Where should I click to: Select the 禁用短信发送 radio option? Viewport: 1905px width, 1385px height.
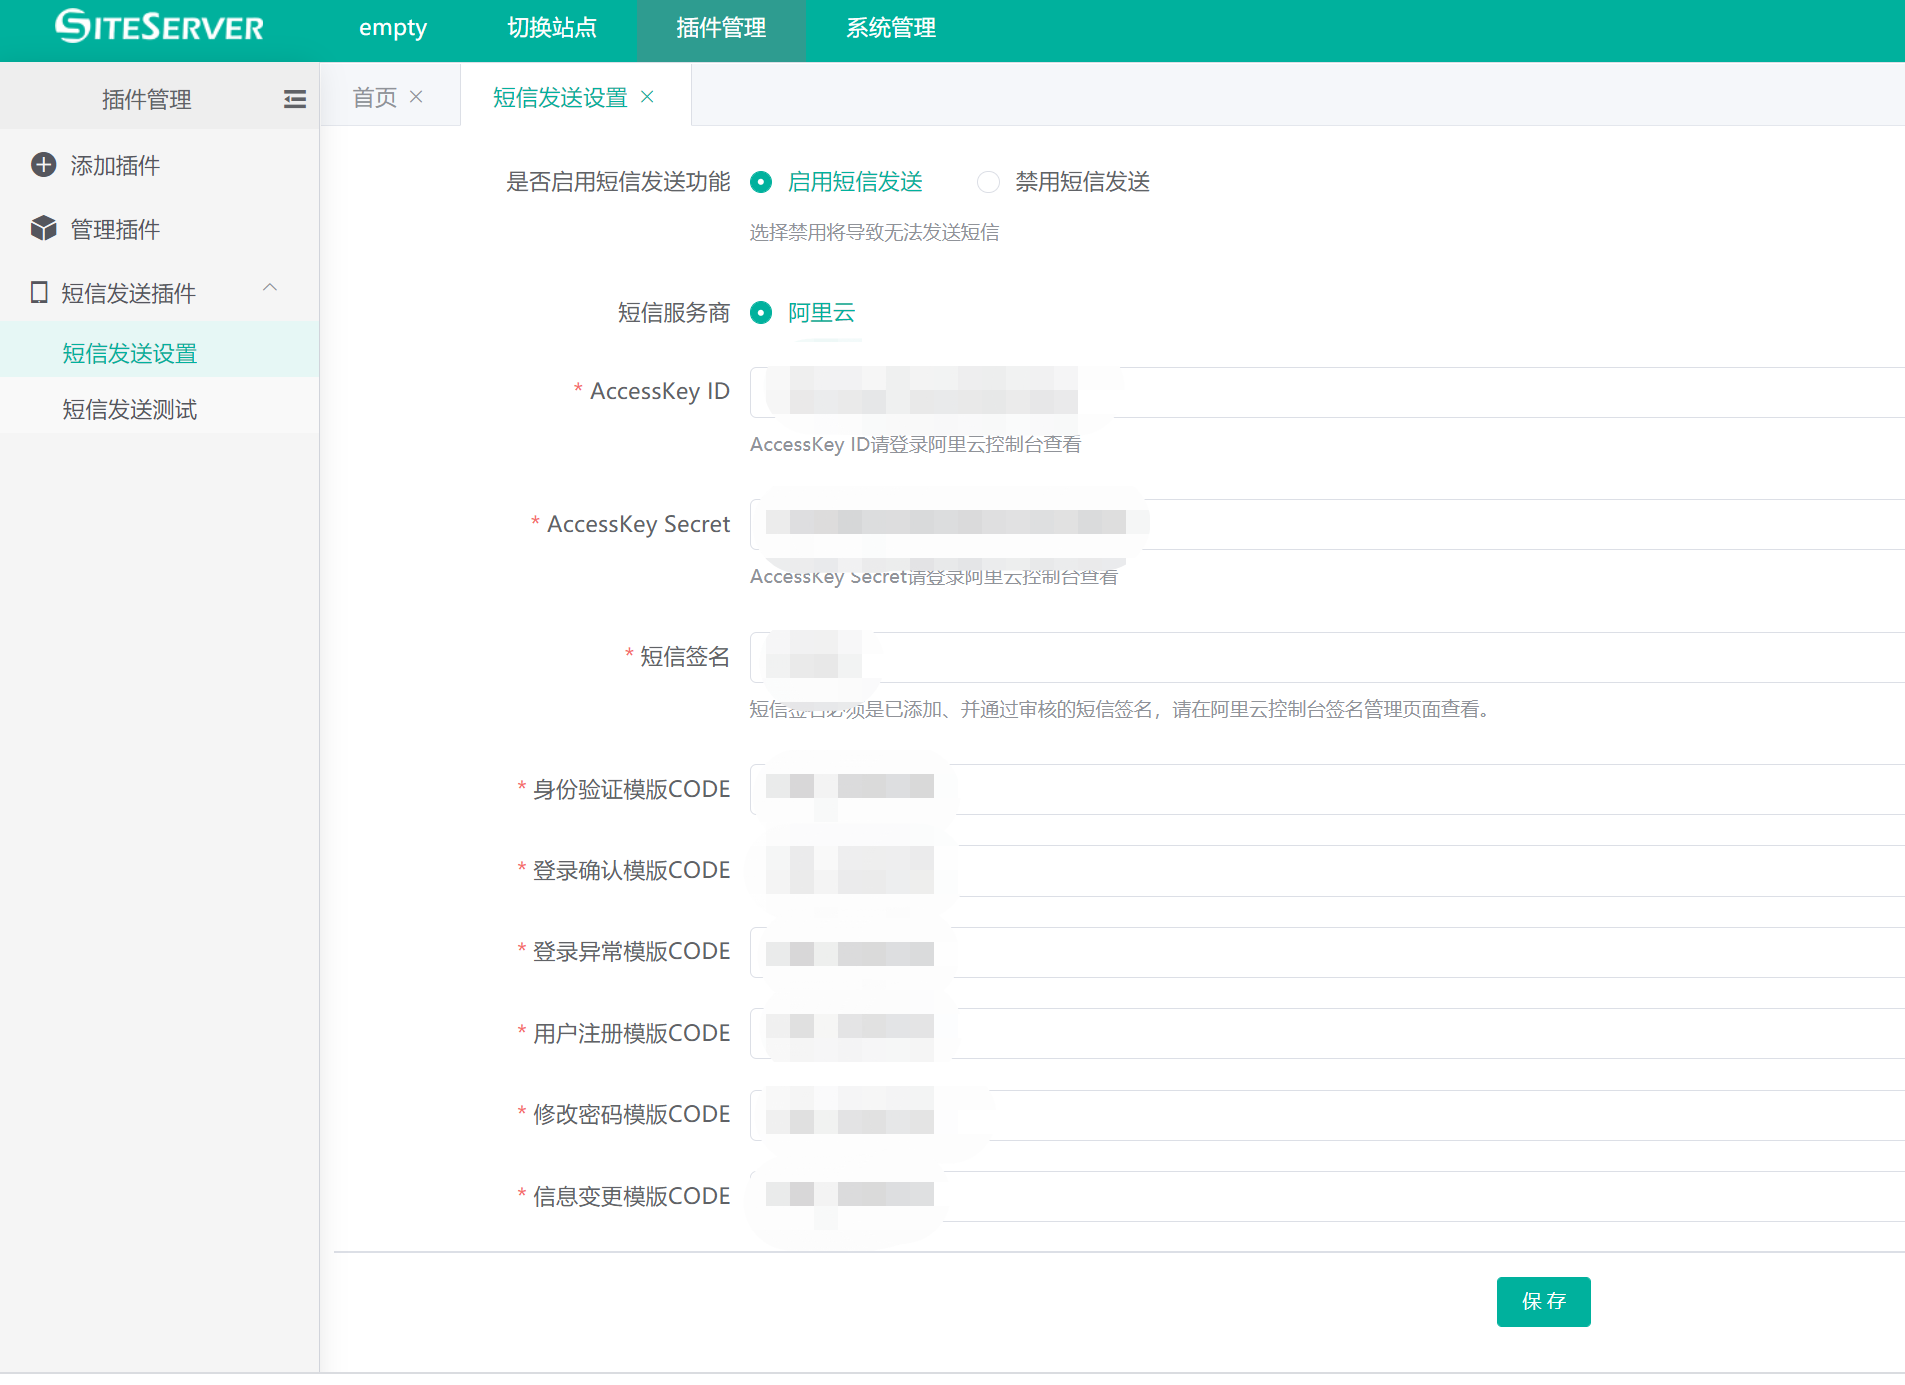pyautogui.click(x=988, y=182)
